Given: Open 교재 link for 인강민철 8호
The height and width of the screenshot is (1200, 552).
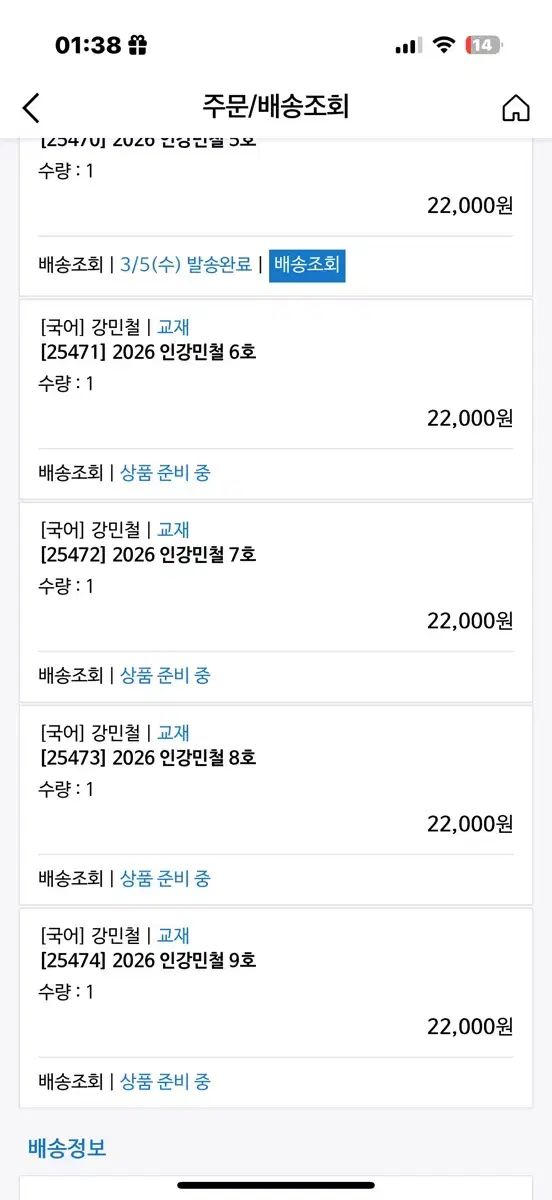Looking at the screenshot, I should click(173, 732).
